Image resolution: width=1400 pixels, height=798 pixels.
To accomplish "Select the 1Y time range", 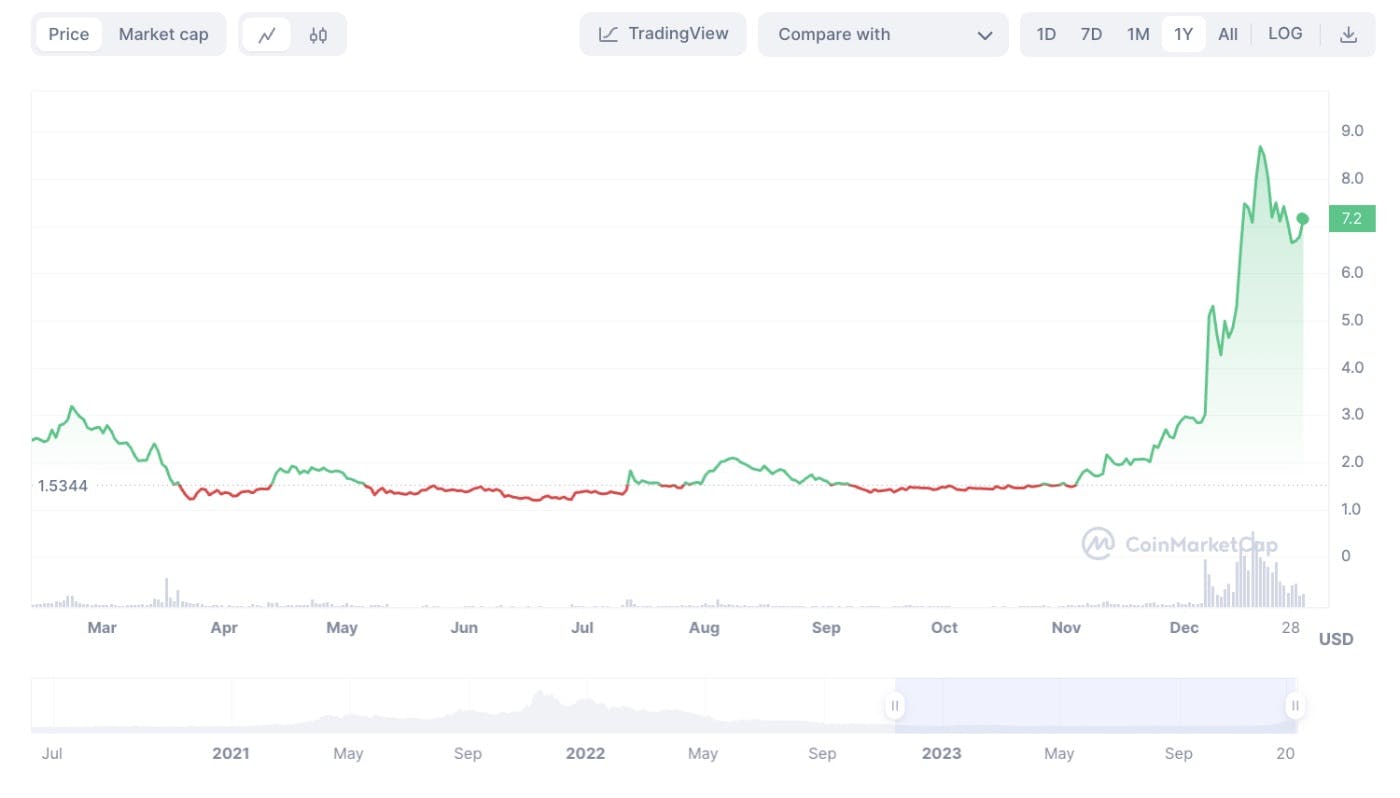I will click(1183, 34).
